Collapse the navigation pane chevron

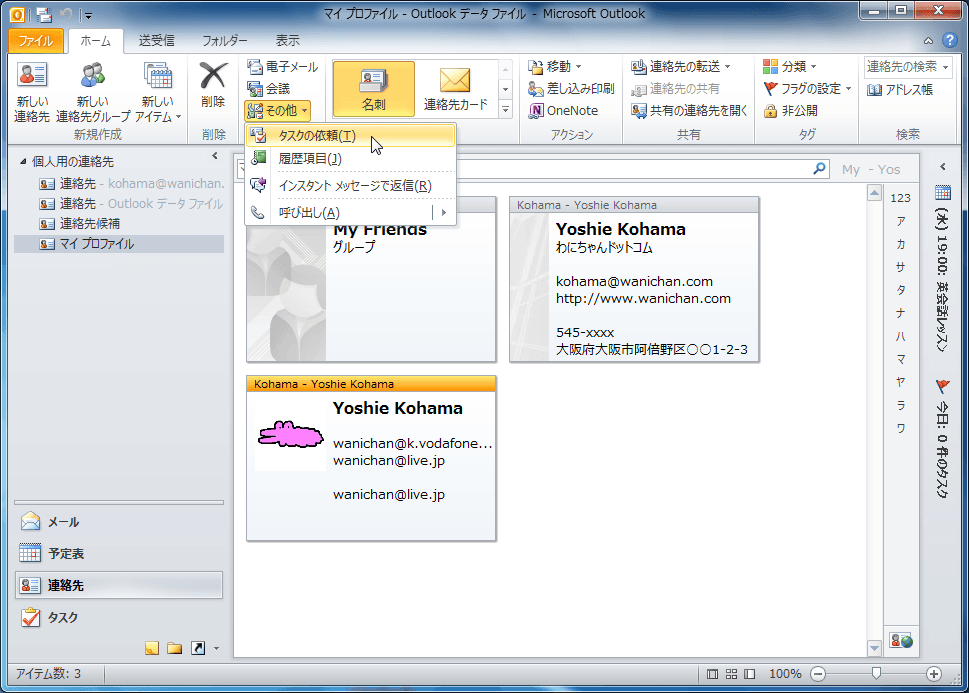[214, 156]
